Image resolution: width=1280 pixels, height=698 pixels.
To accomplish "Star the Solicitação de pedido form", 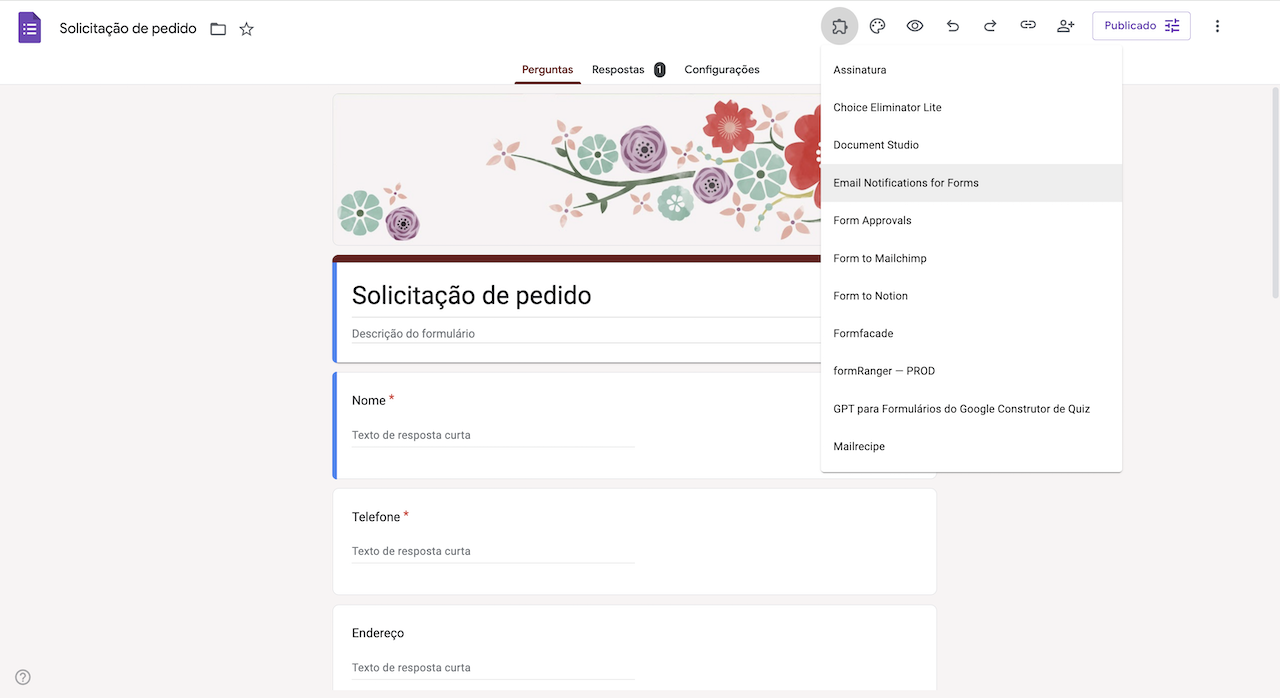I will click(x=246, y=29).
